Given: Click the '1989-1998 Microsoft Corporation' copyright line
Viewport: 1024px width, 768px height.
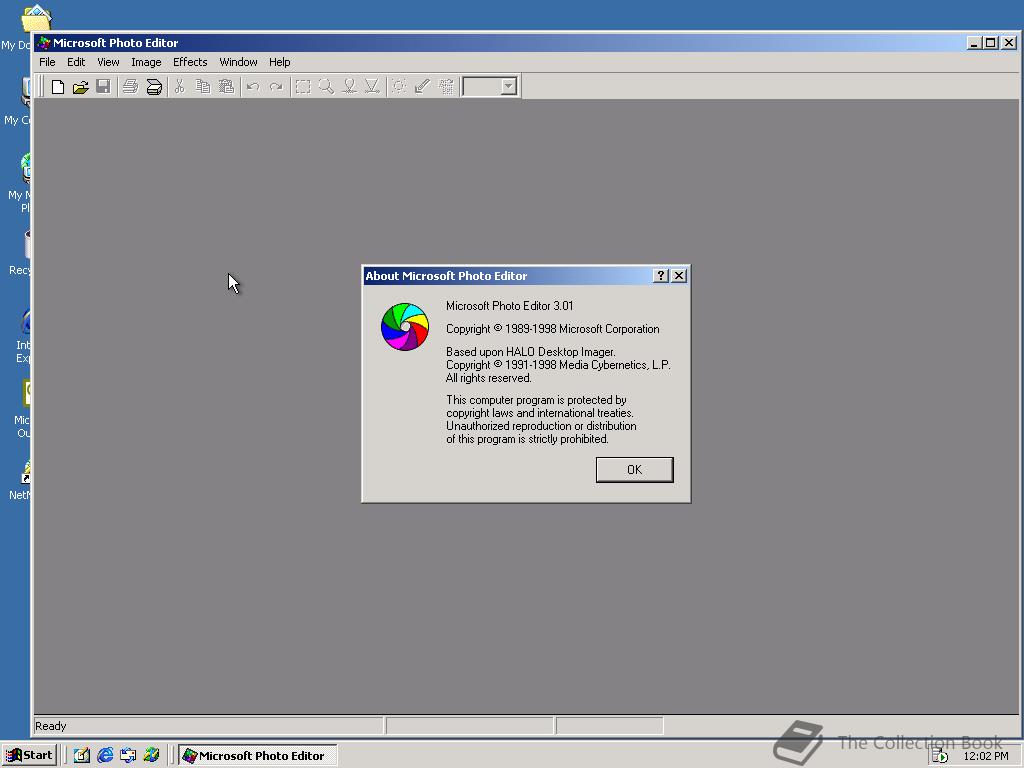Looking at the screenshot, I should [552, 329].
